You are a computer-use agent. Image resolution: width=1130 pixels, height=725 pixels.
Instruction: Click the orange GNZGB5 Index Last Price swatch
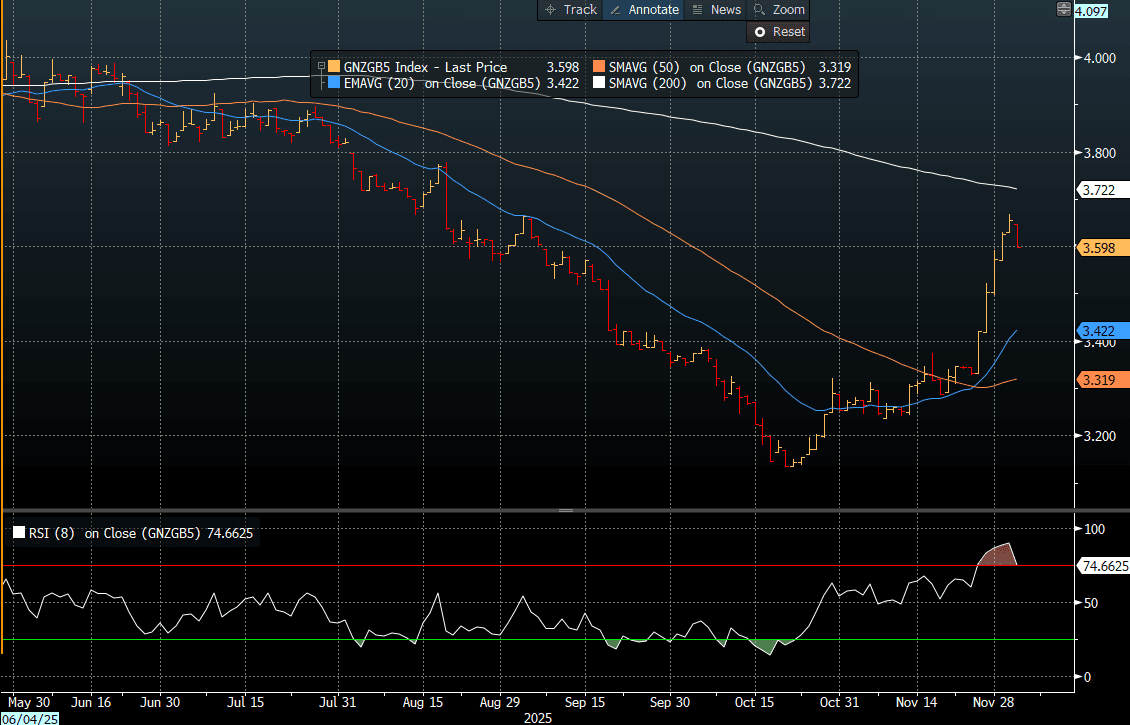tap(334, 67)
